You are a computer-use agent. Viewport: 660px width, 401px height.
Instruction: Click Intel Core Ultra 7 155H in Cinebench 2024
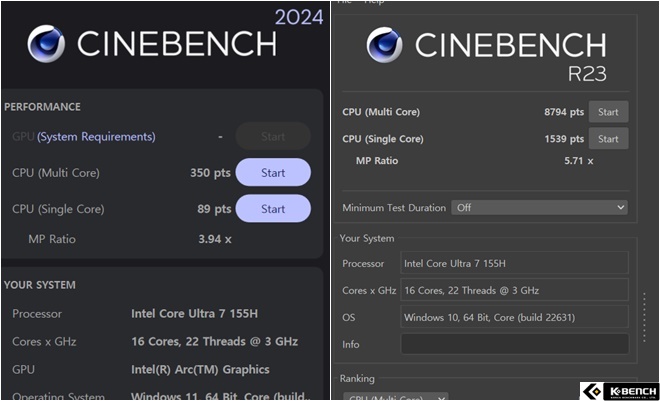pyautogui.click(x=194, y=313)
